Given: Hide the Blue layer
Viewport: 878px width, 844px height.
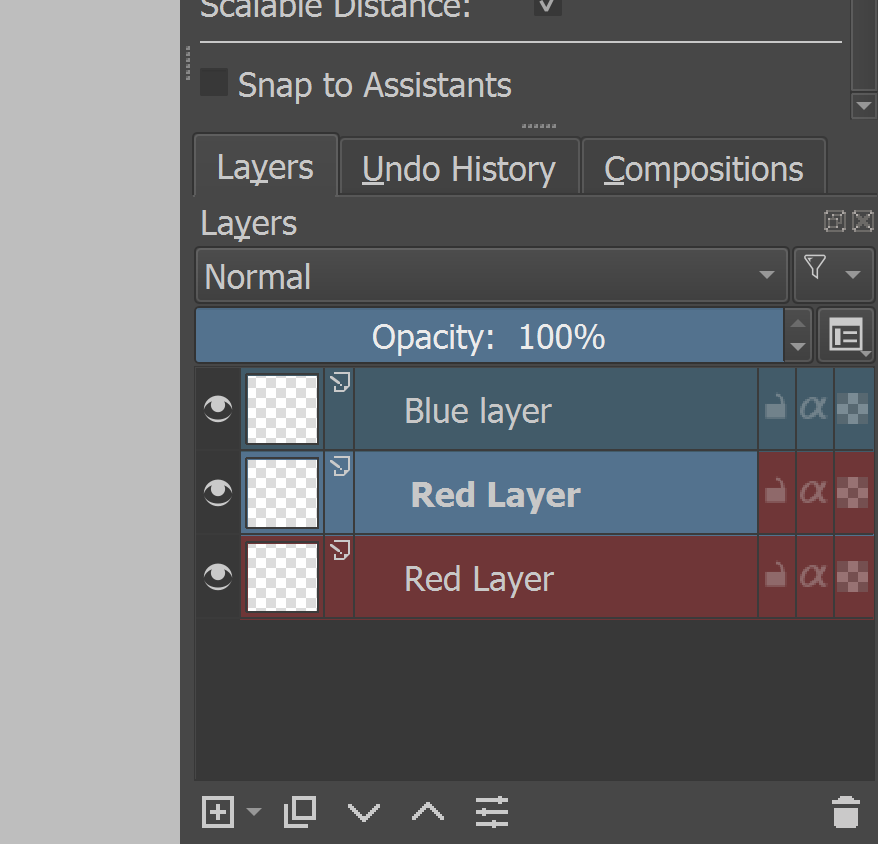Looking at the screenshot, I should click(217, 409).
